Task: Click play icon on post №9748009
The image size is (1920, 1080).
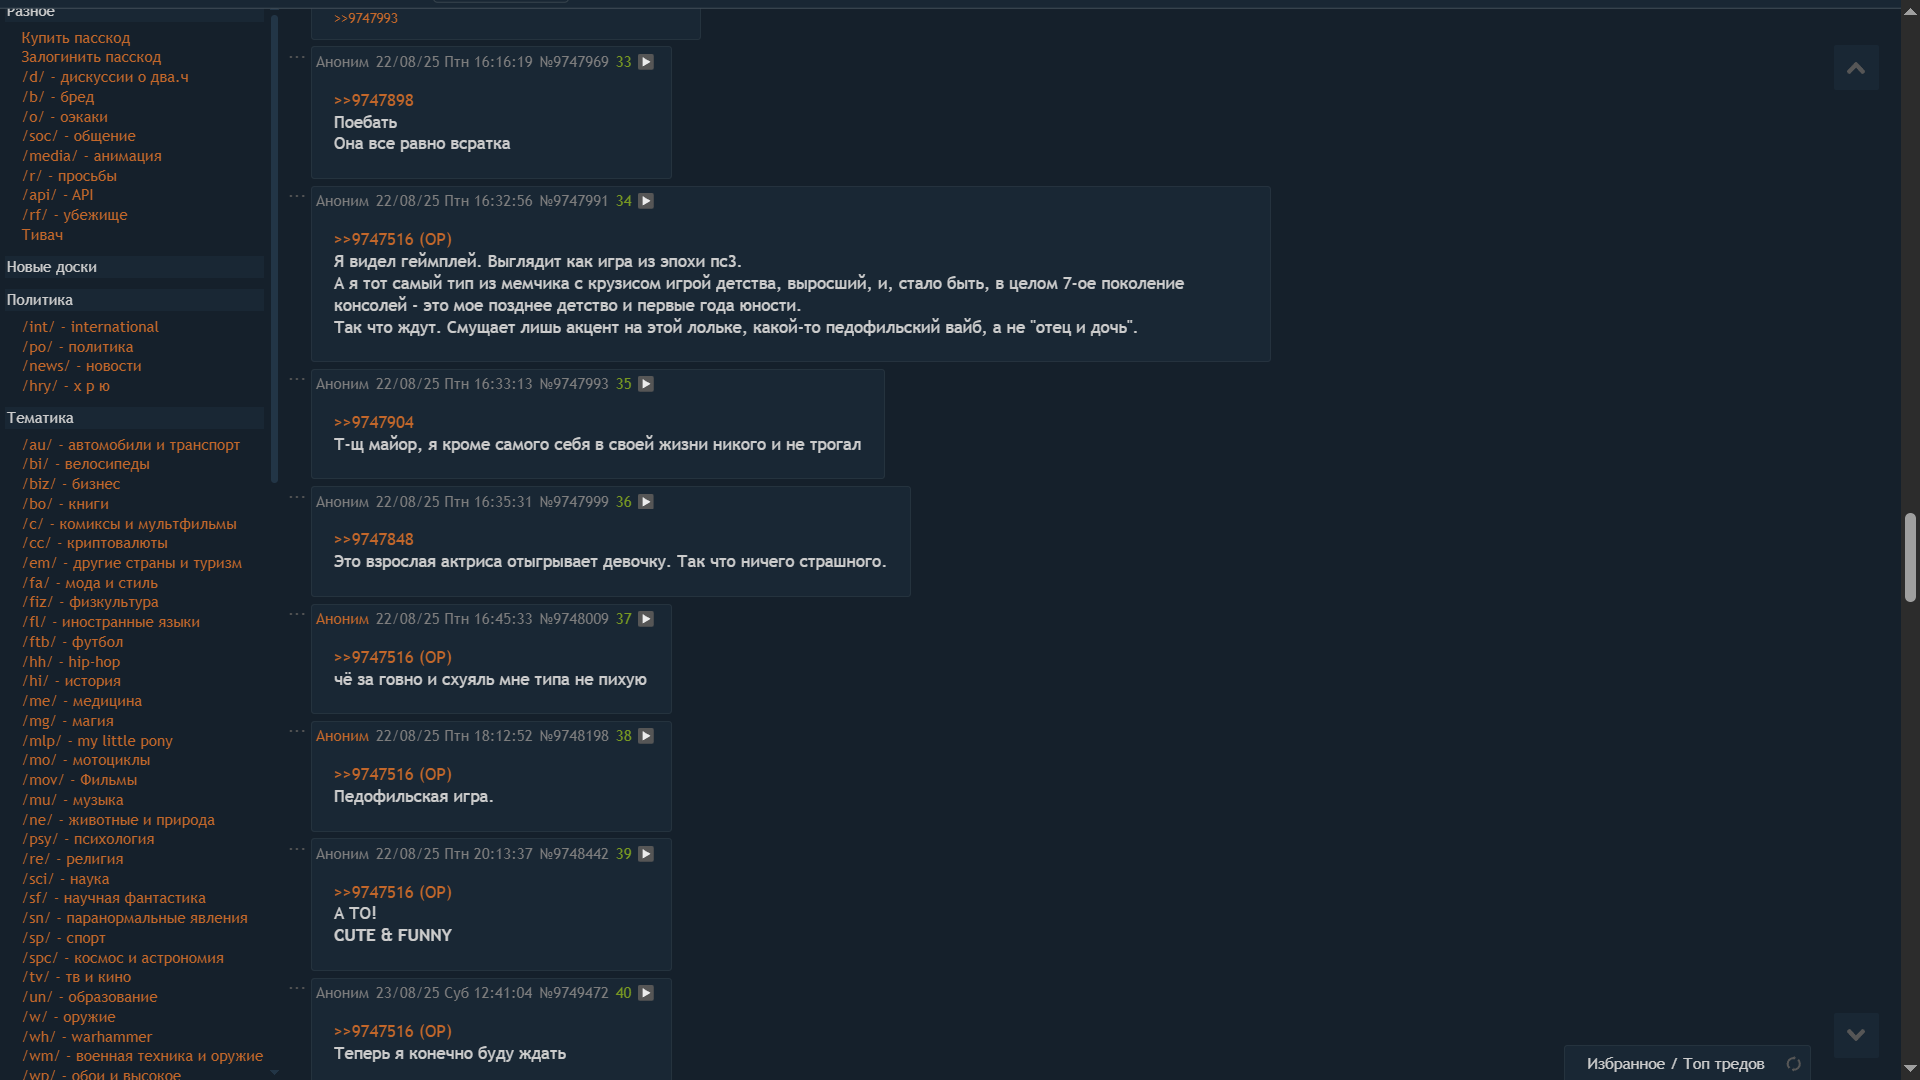Action: pos(646,619)
